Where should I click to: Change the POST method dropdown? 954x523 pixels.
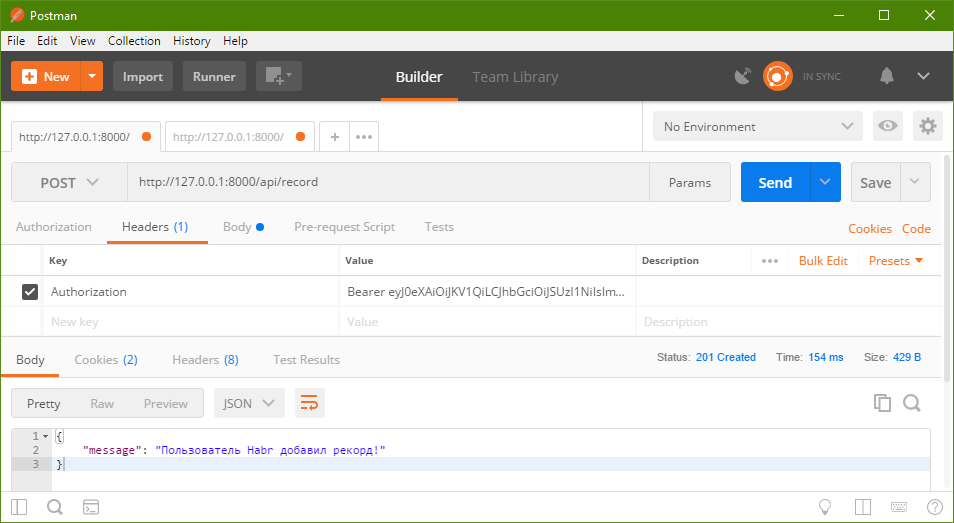69,182
